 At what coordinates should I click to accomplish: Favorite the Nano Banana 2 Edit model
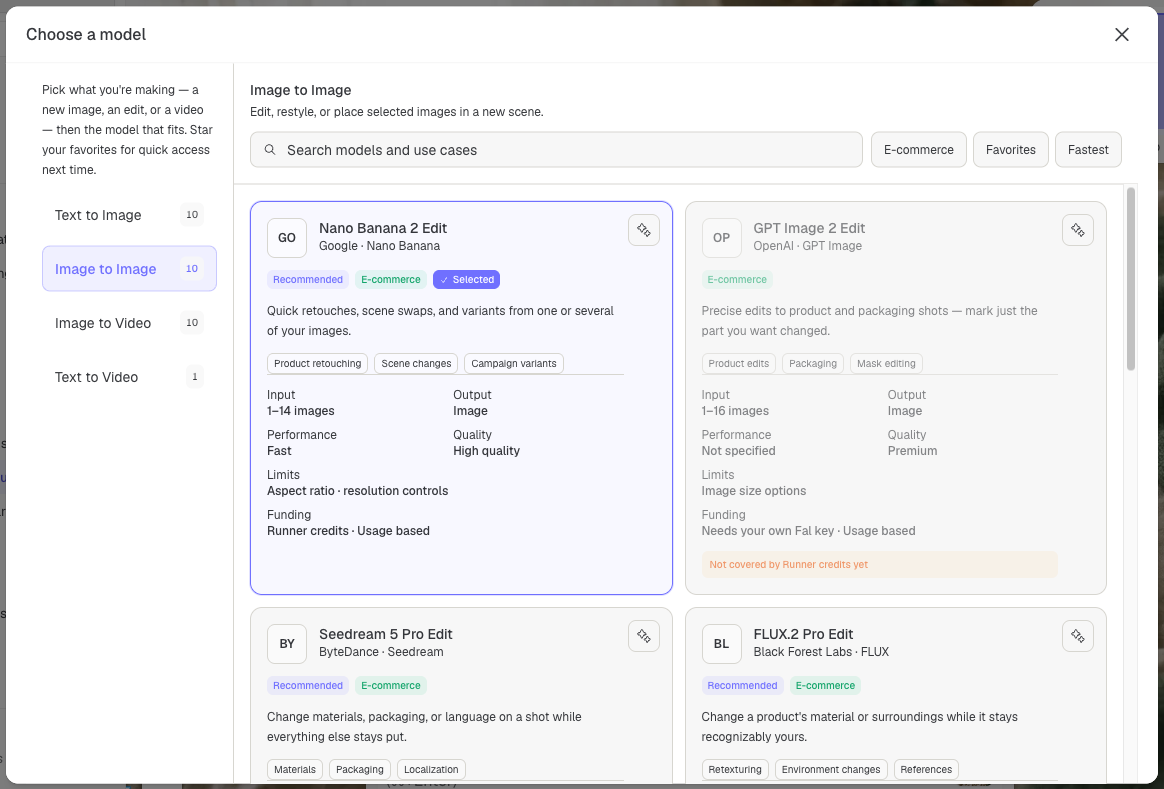[644, 230]
